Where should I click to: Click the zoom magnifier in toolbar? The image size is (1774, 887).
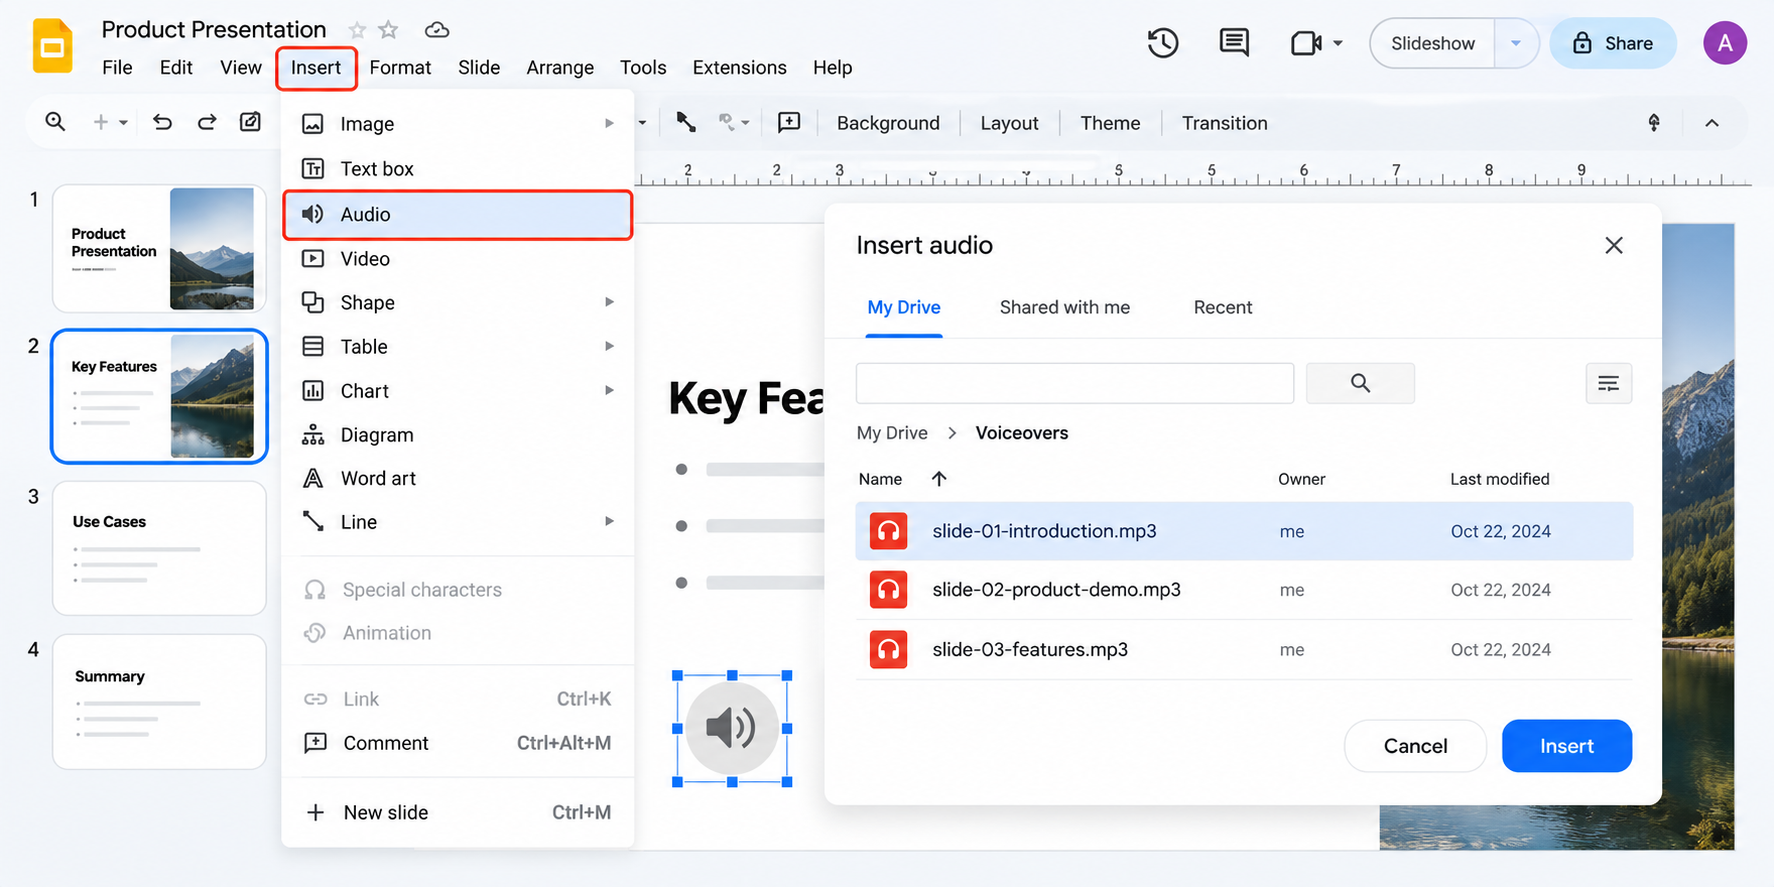click(x=55, y=122)
